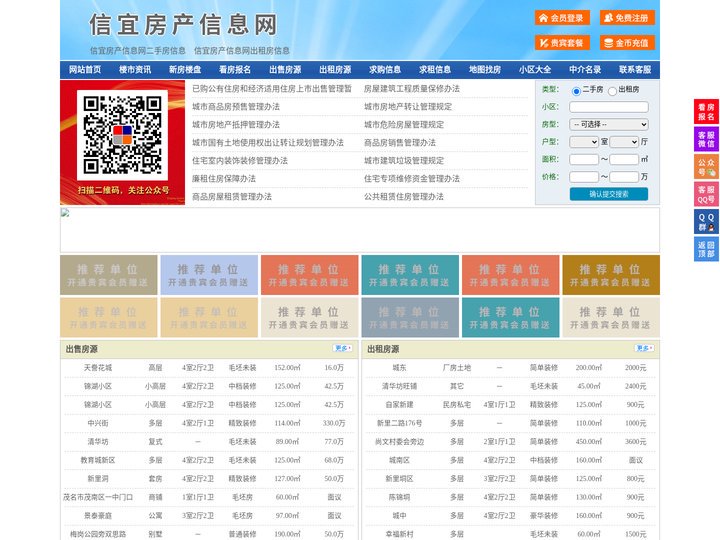The width and height of the screenshot is (720, 540).
Task: Select the 二手房 radio button
Action: (576, 91)
